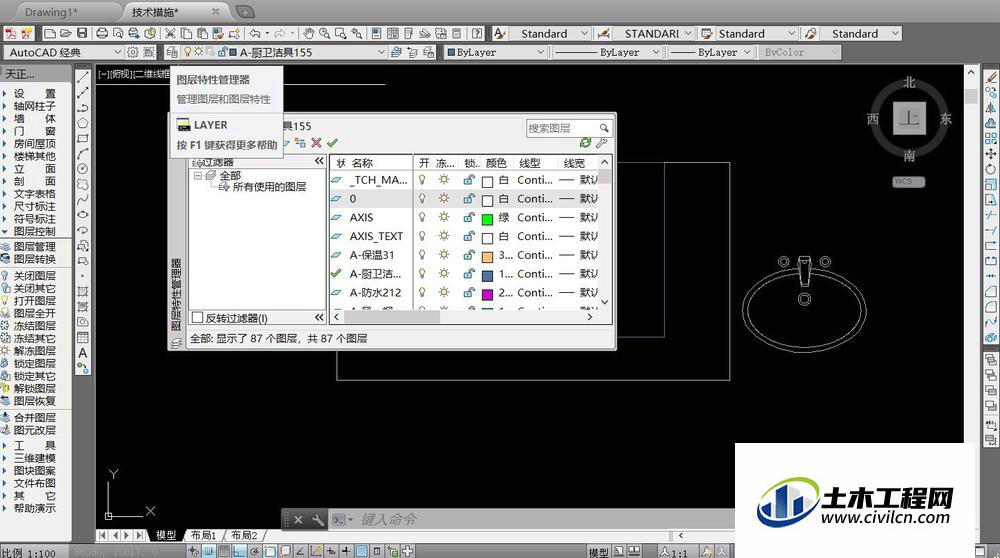Click magenta color swatch of A-防水212 layer
This screenshot has width=1000, height=558.
(487, 295)
